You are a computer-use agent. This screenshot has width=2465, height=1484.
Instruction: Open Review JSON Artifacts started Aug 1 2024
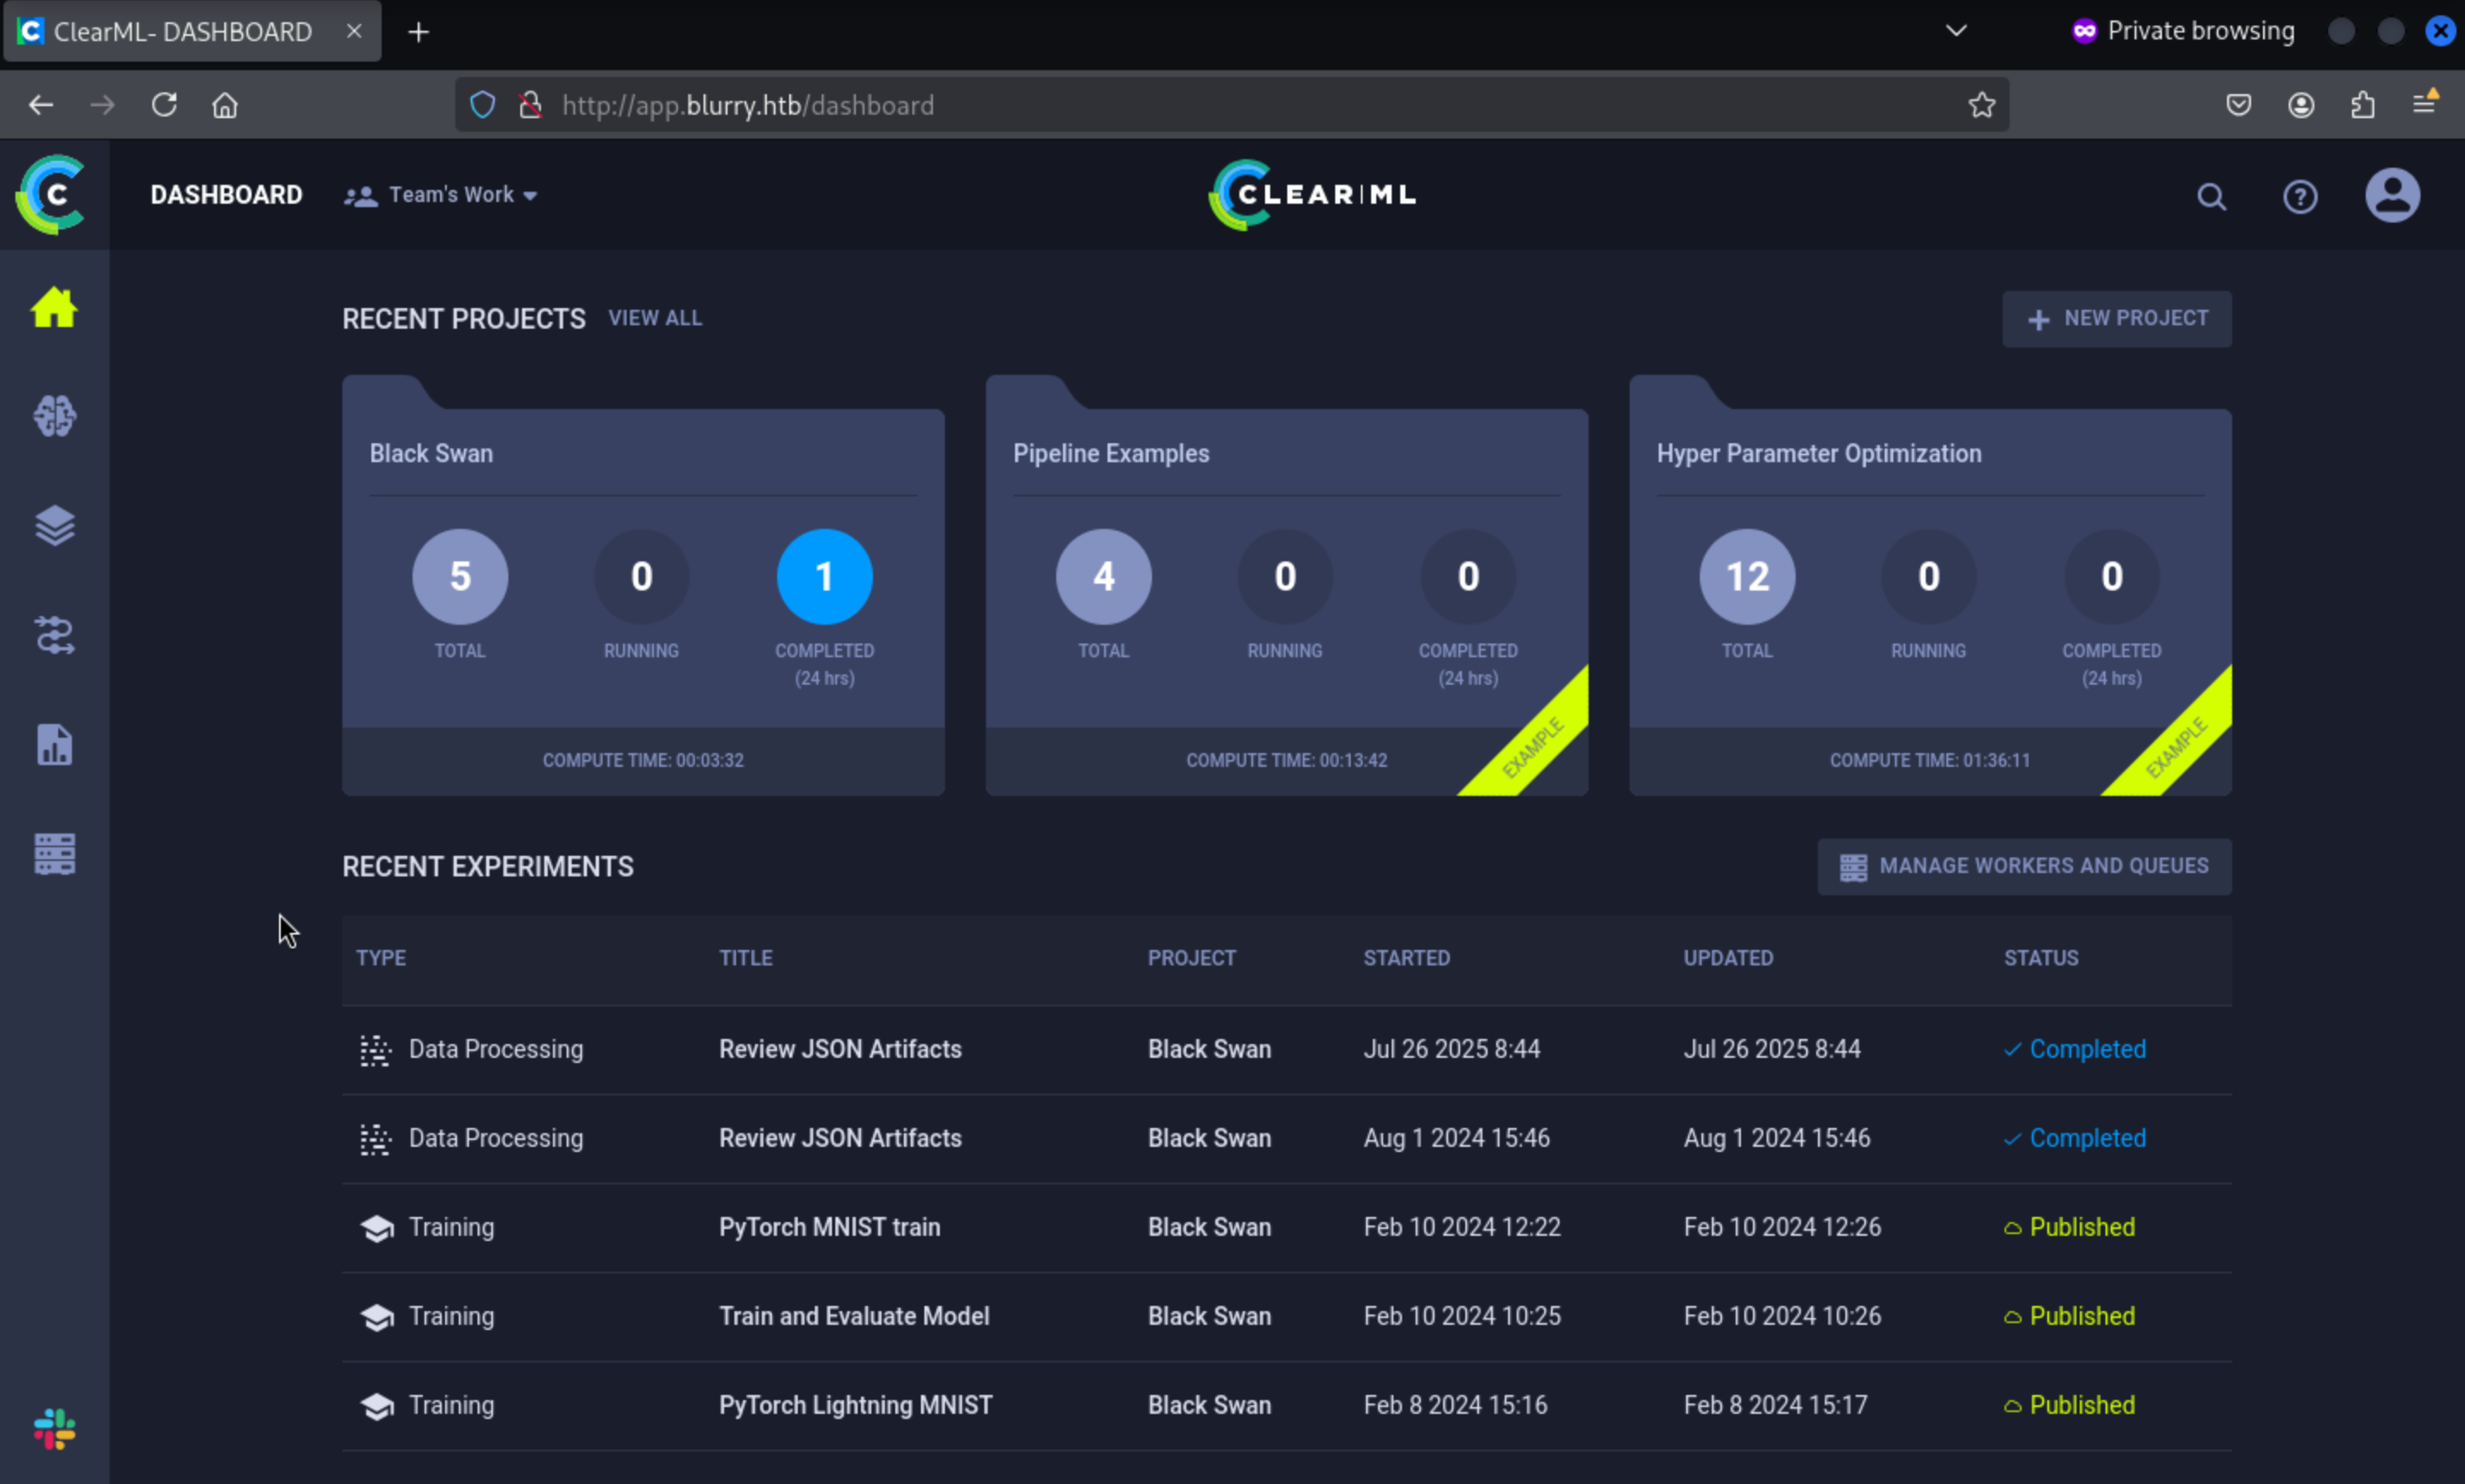click(x=1286, y=1139)
